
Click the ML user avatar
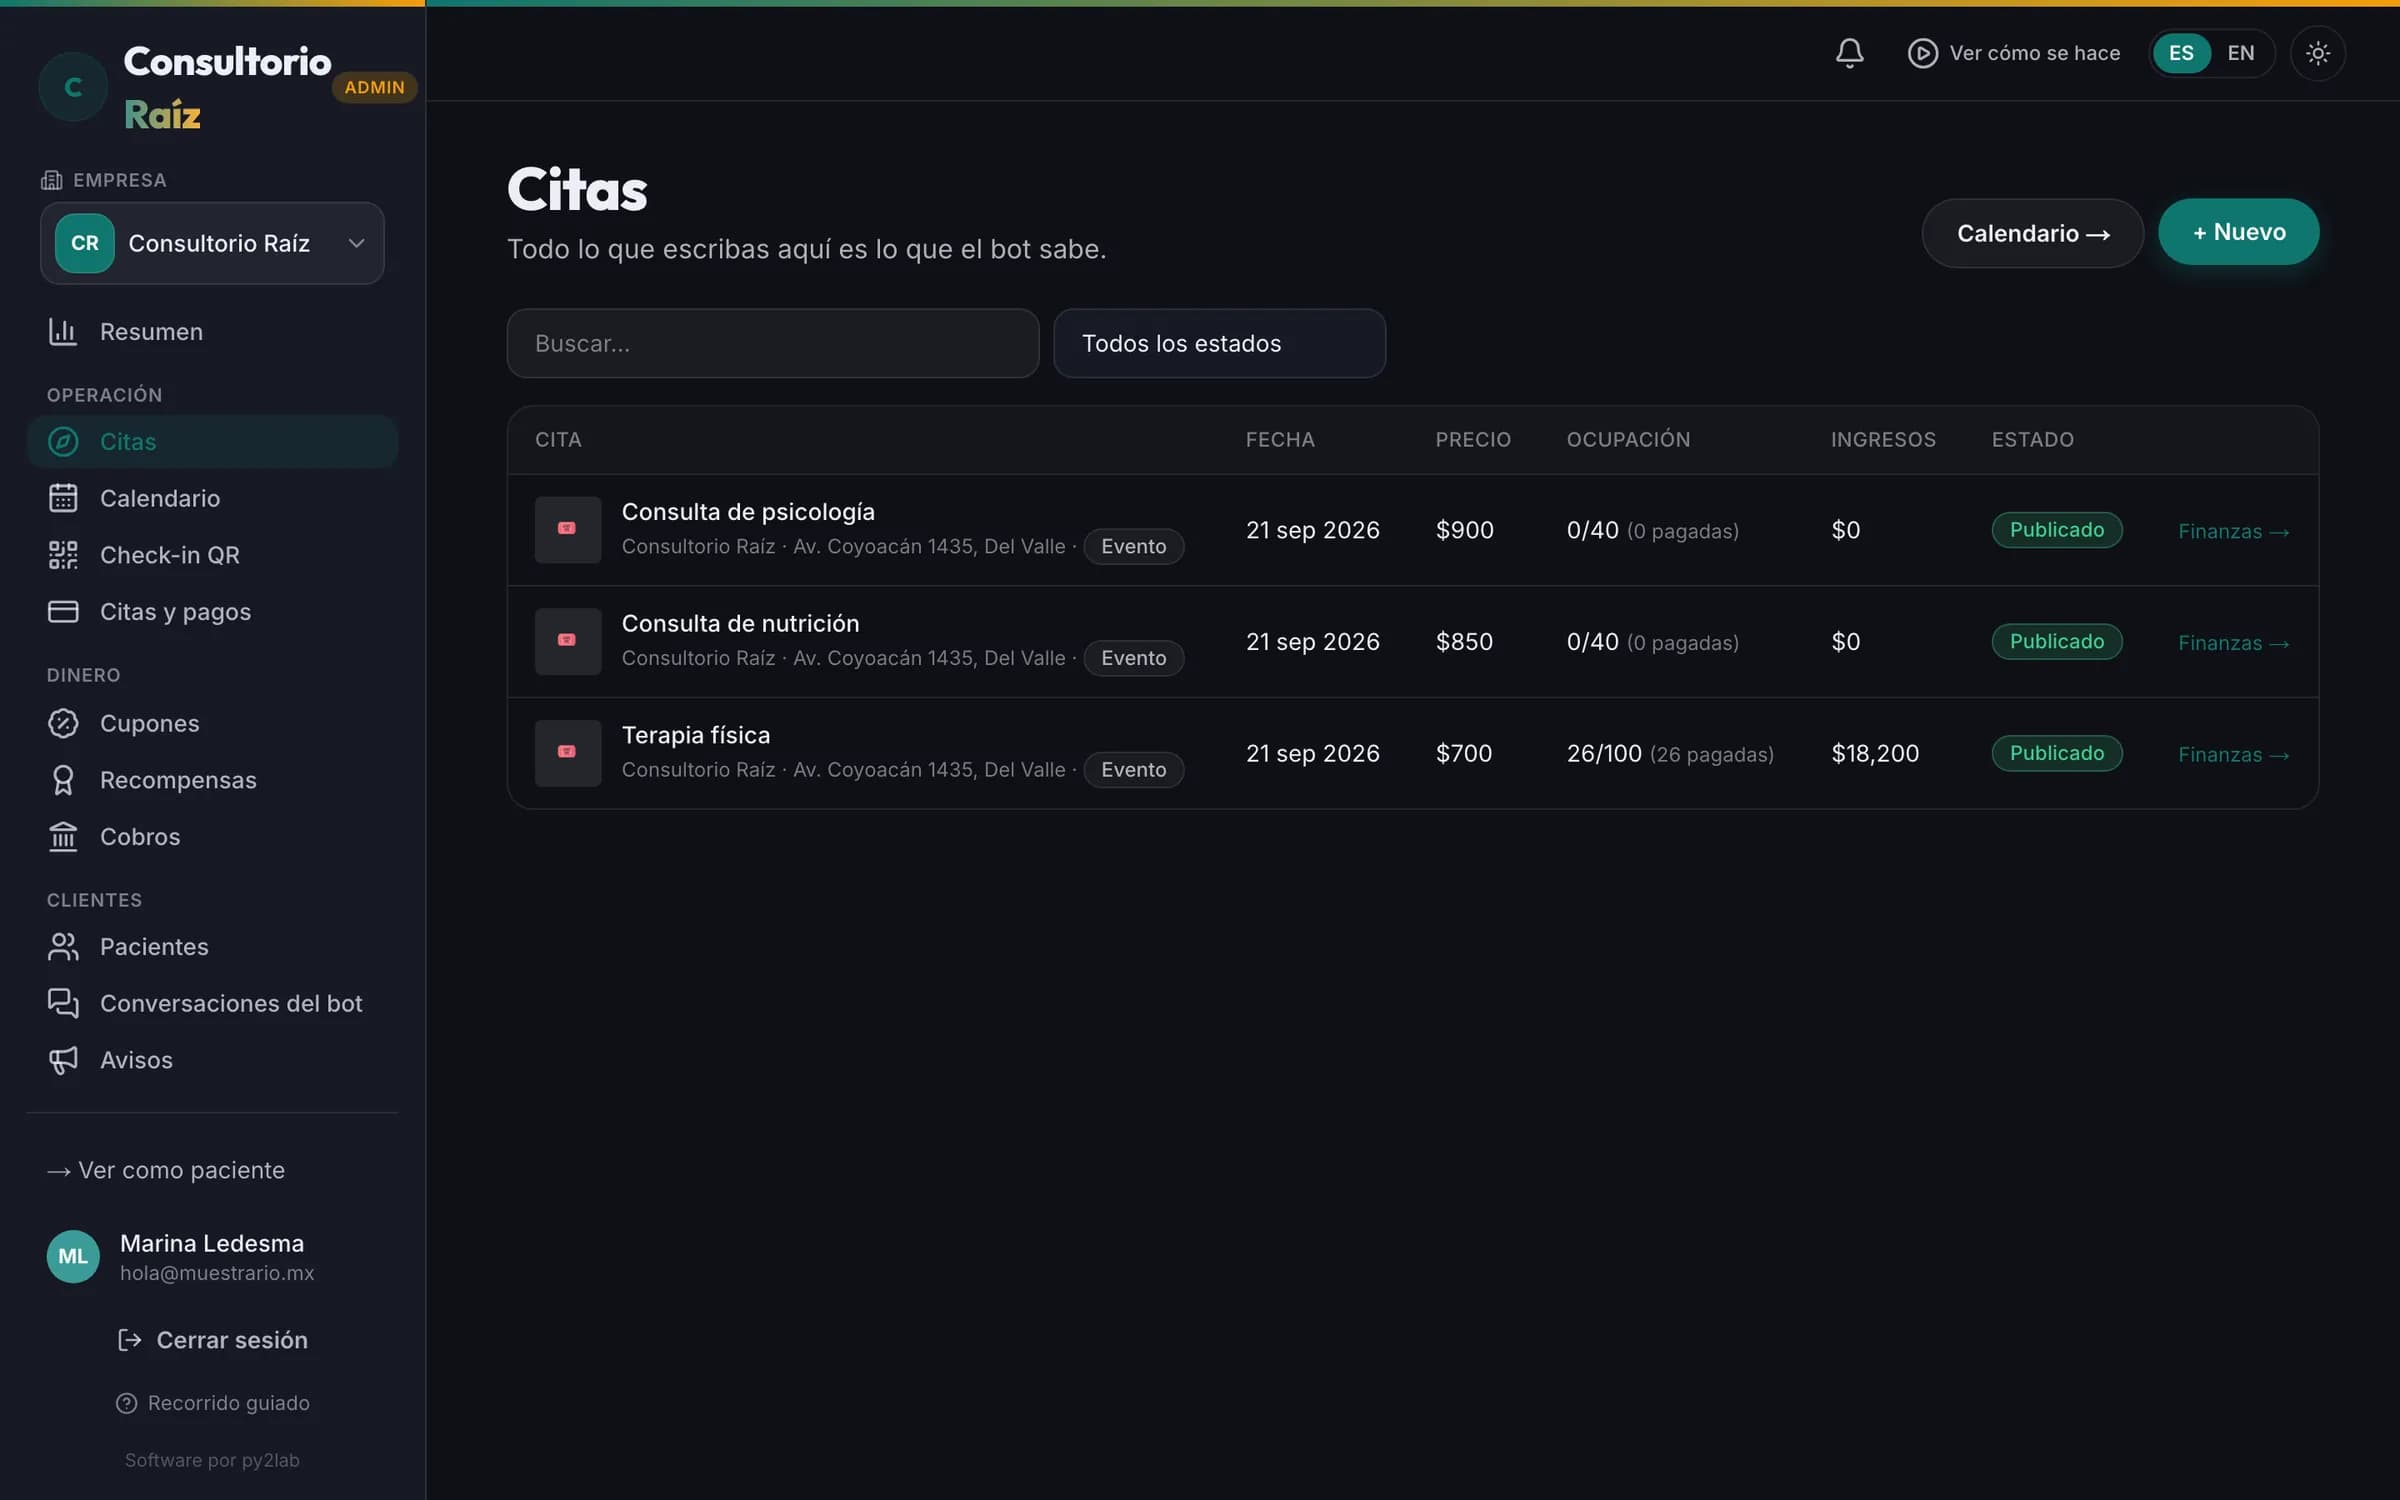coord(73,1256)
